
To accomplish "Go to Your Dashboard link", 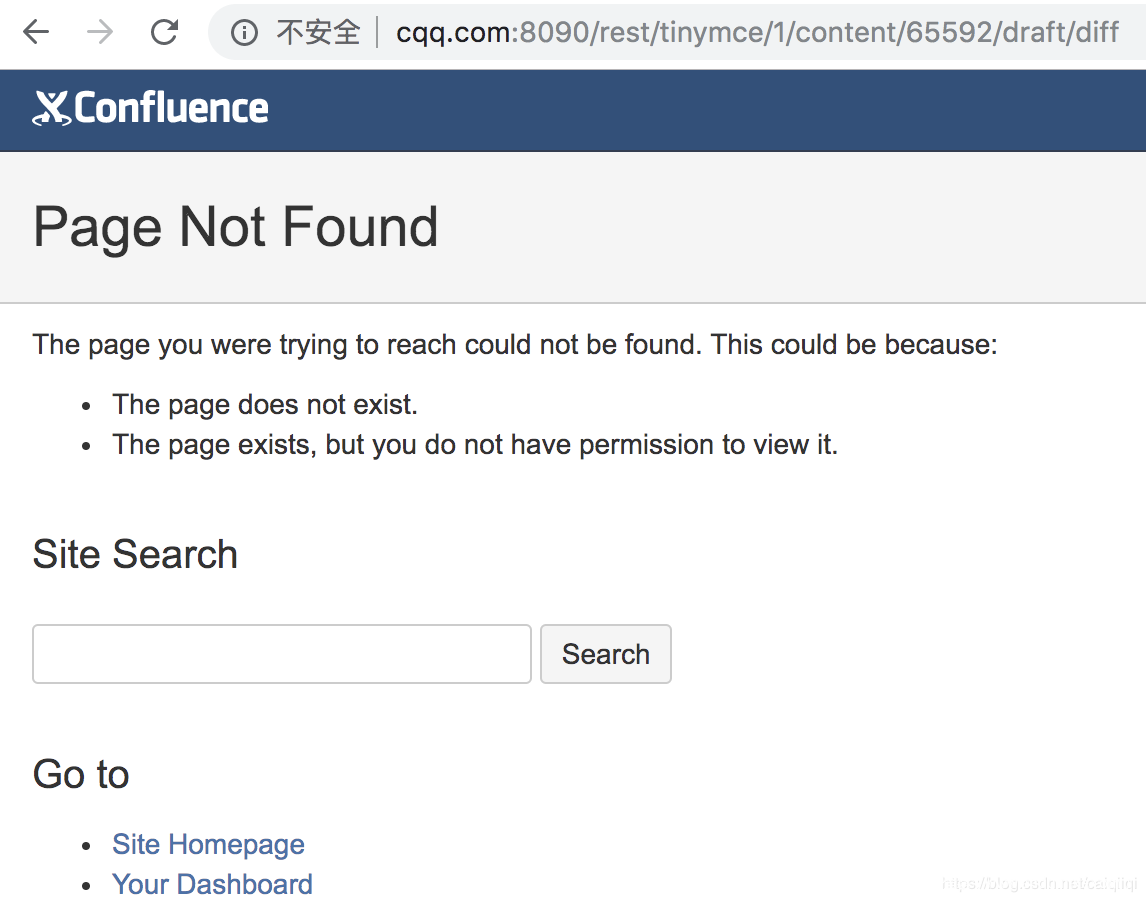I will tap(212, 884).
